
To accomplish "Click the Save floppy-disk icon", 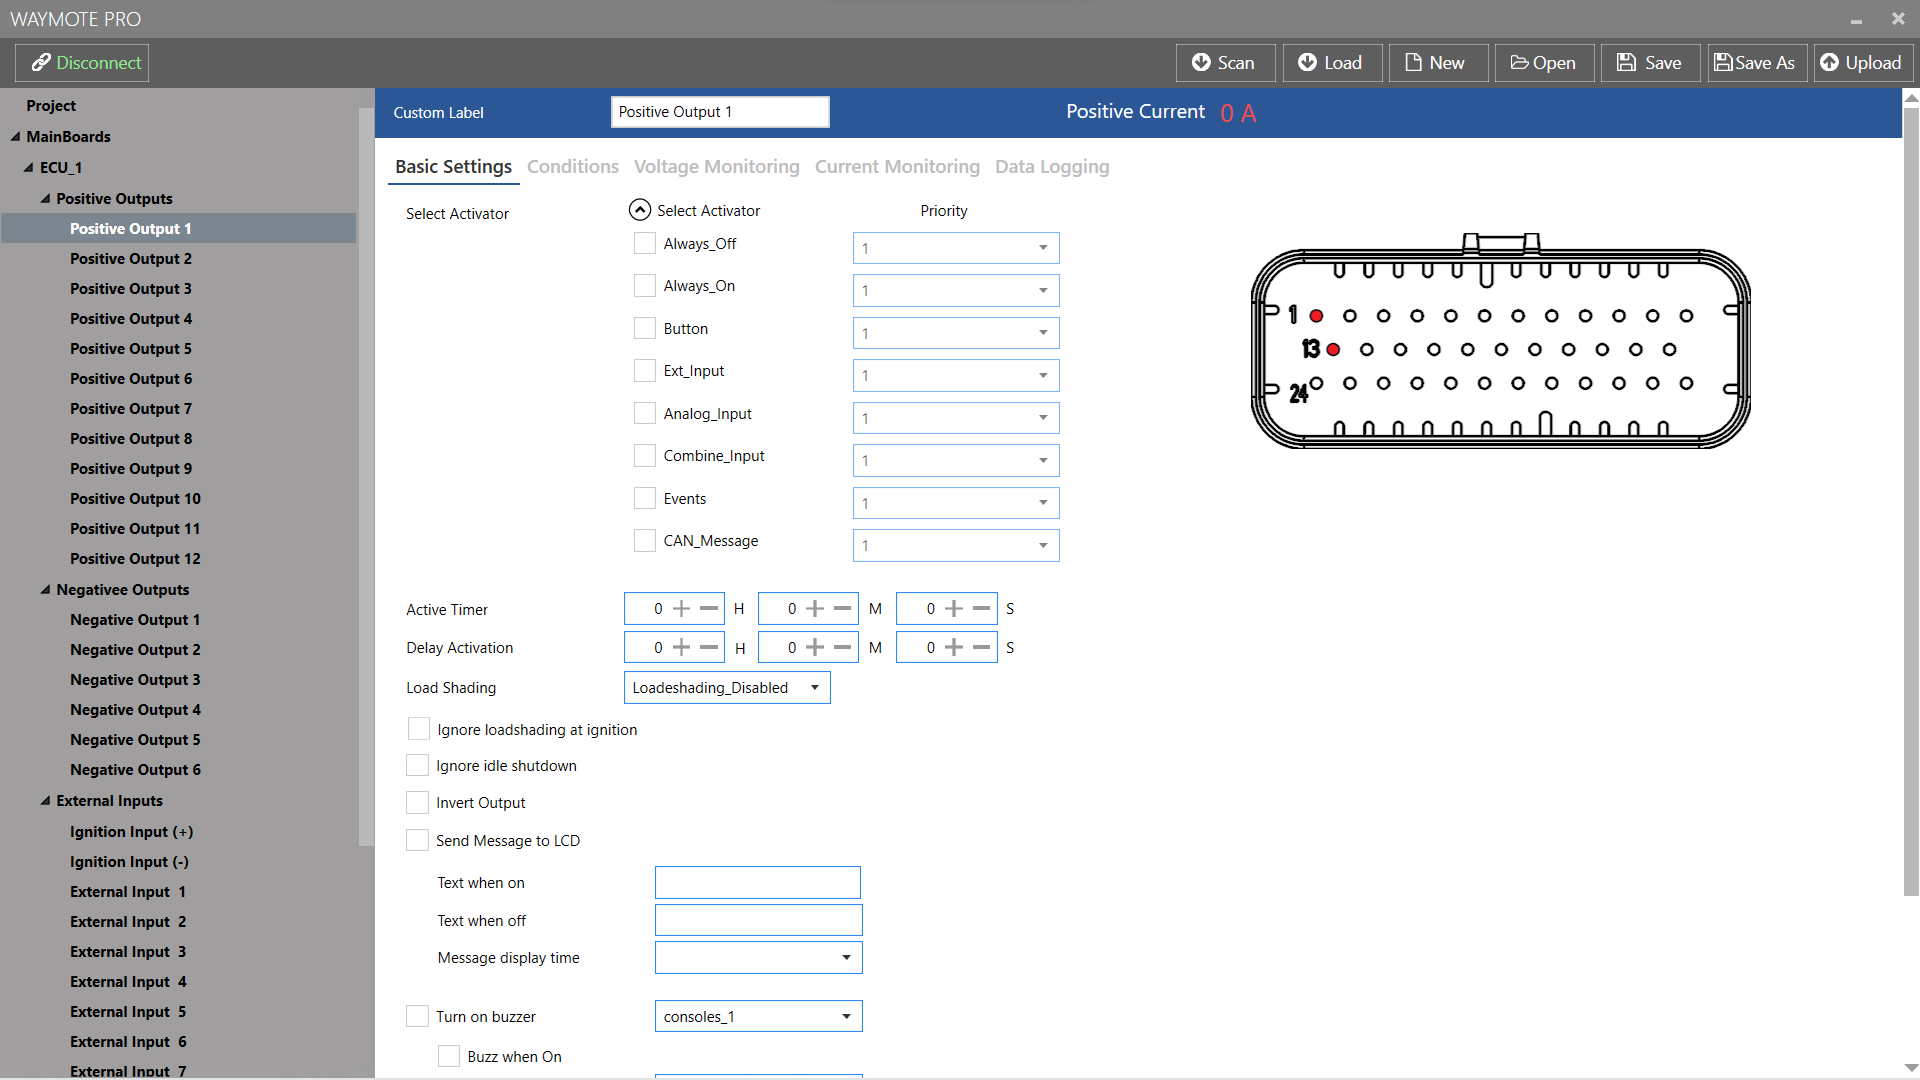I will click(x=1627, y=63).
